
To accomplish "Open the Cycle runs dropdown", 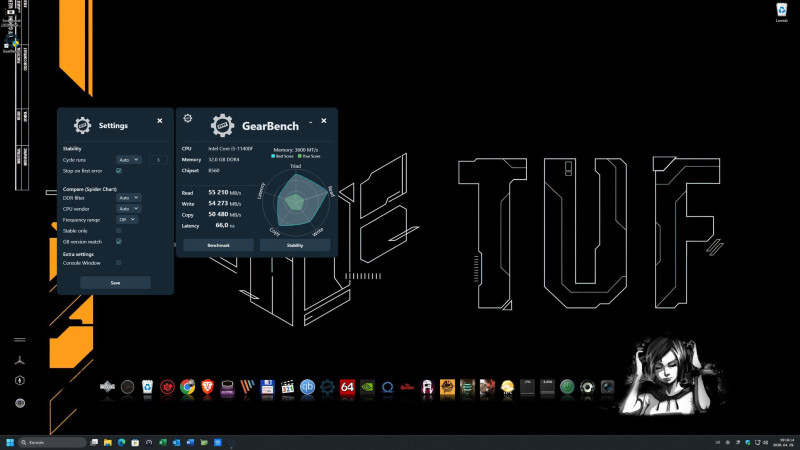I will coord(129,160).
